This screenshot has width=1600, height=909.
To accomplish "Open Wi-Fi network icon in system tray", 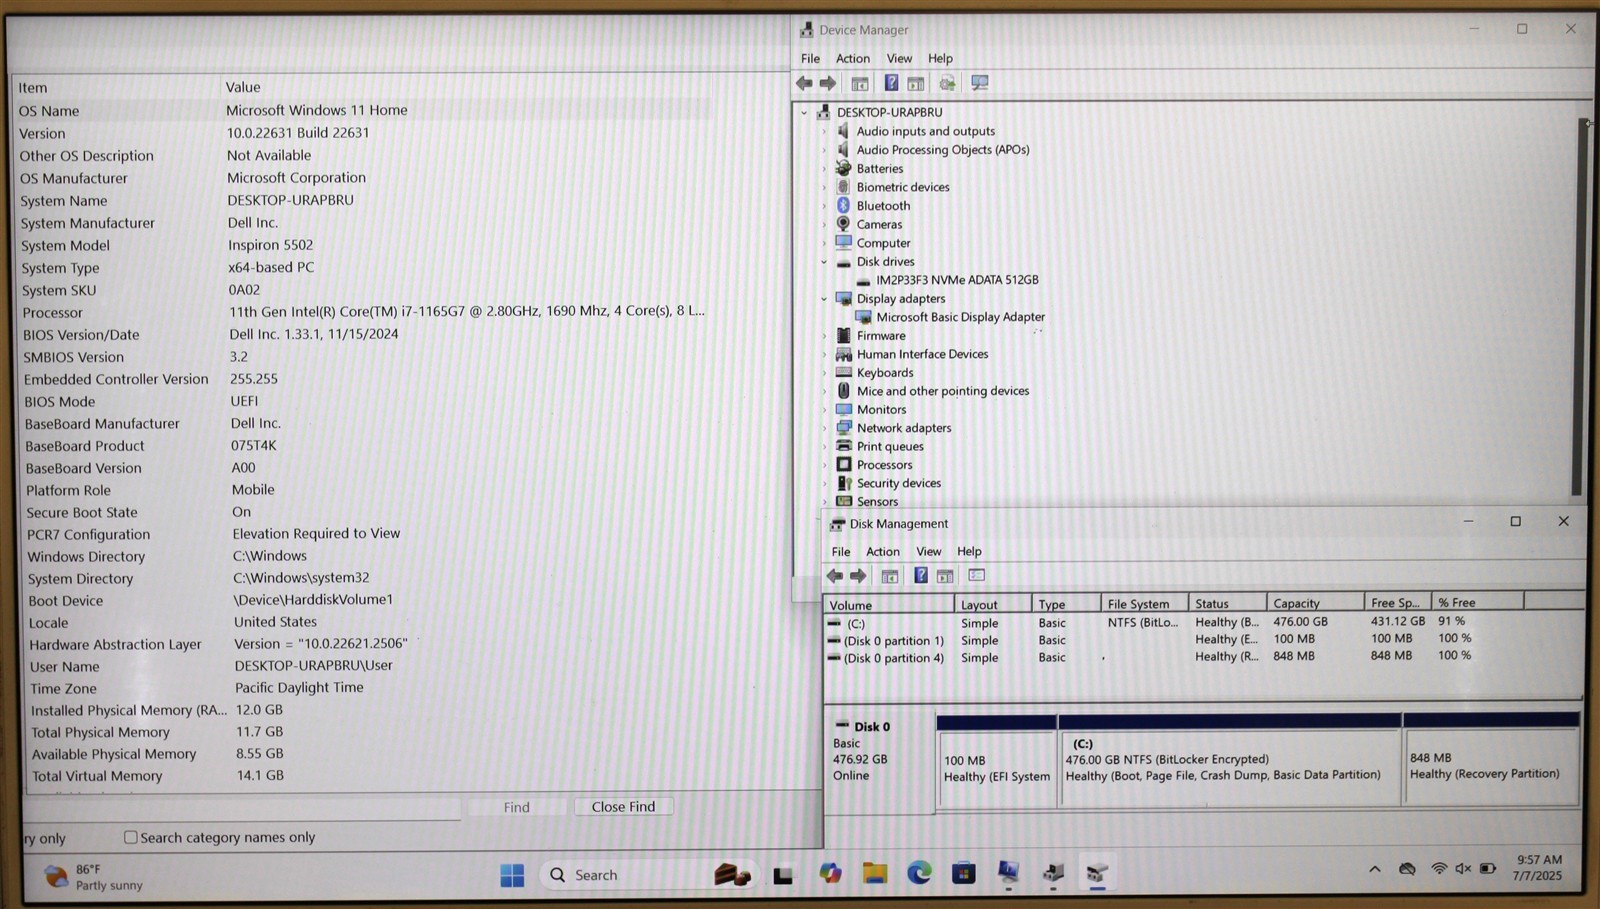I will click(x=1439, y=868).
